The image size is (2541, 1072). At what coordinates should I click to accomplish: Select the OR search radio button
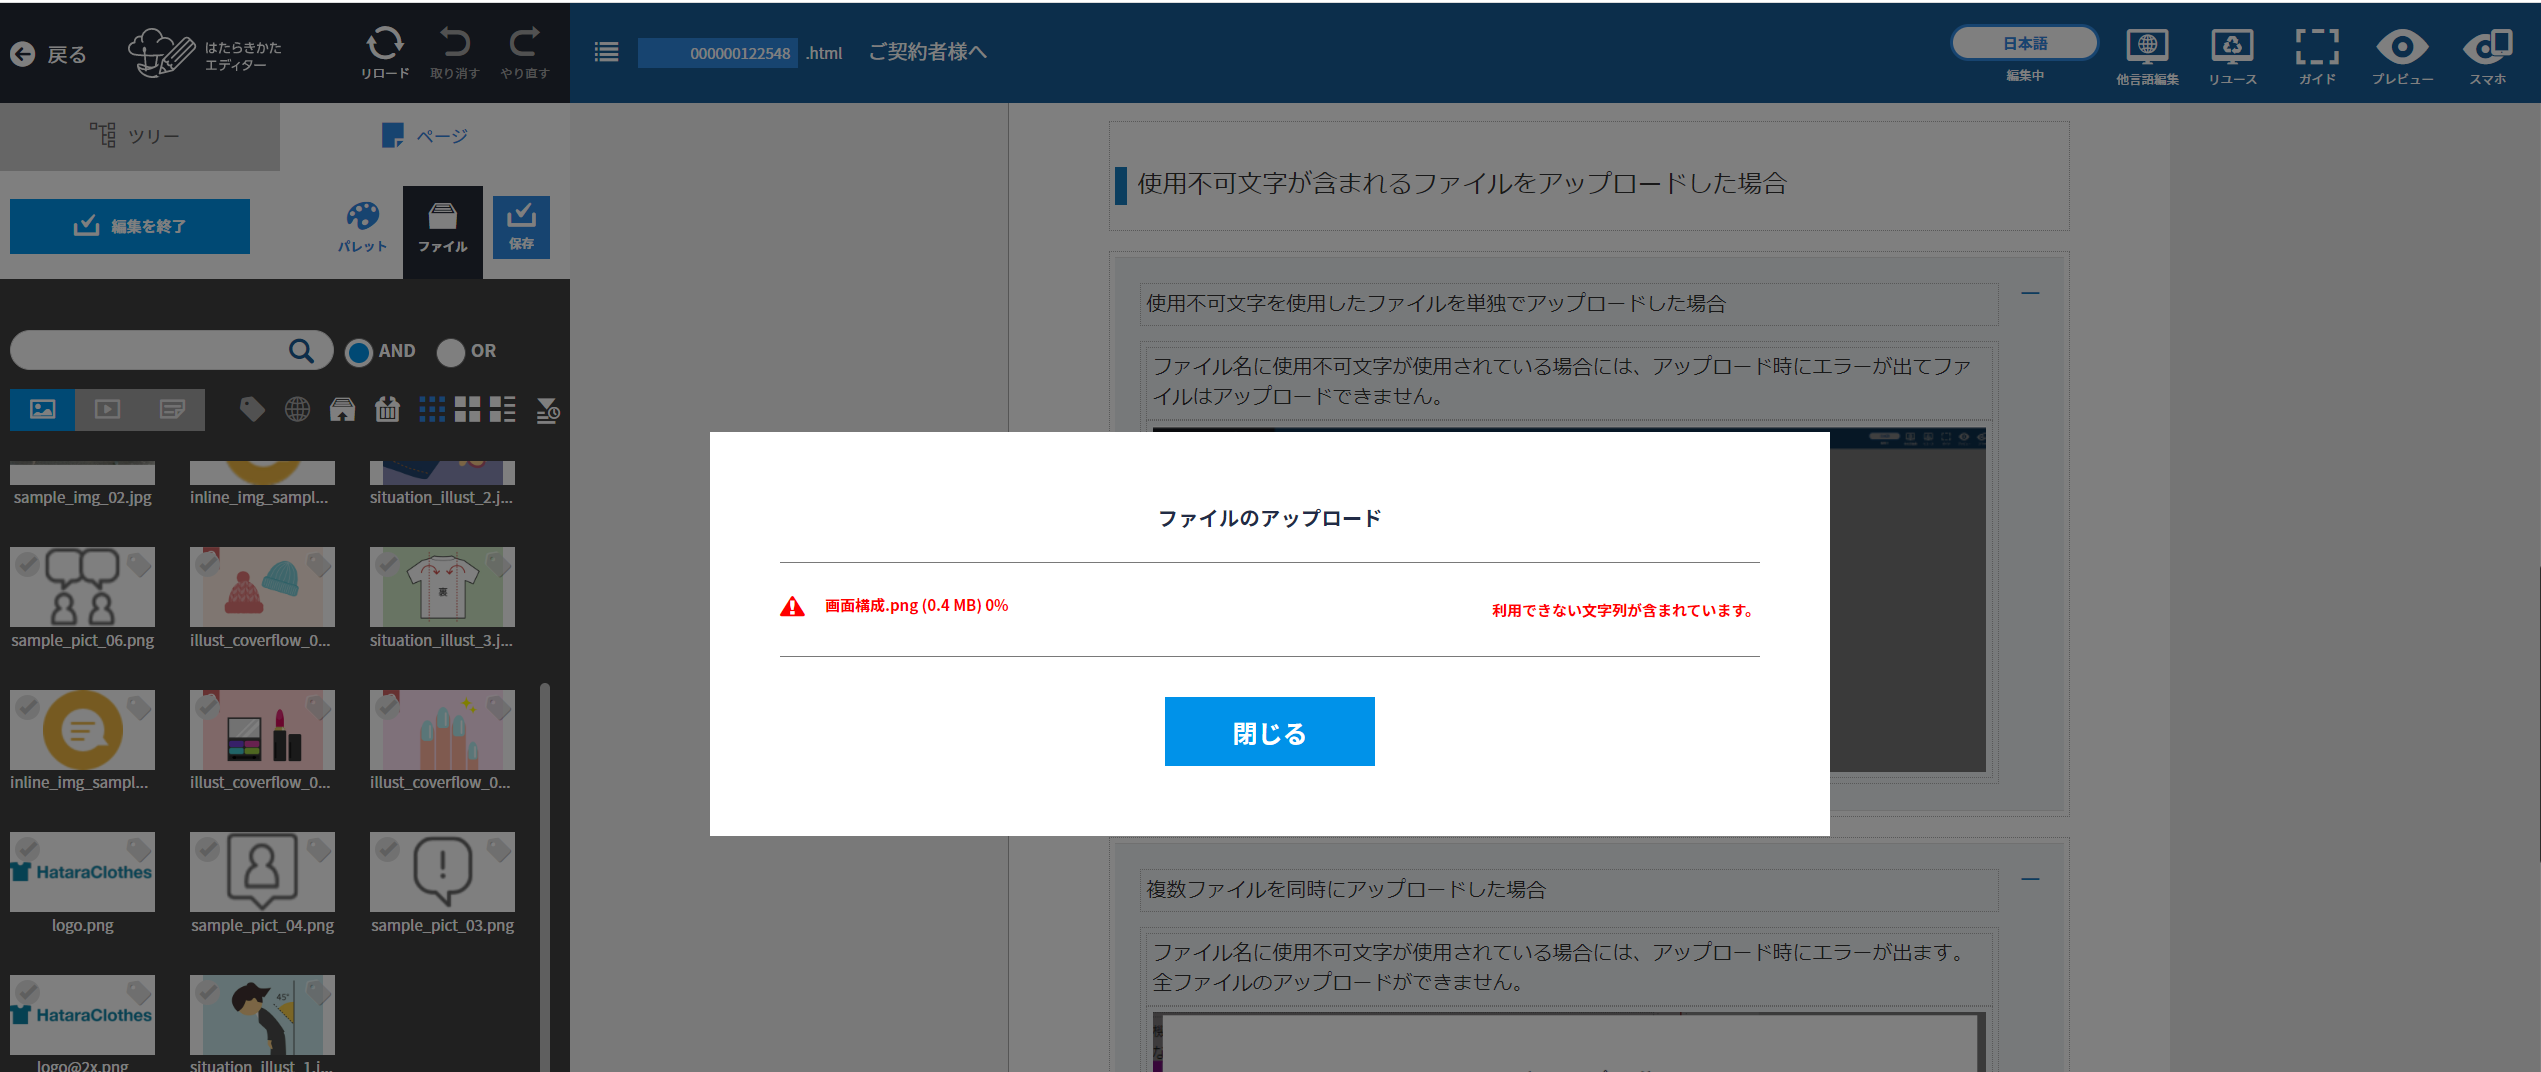[x=451, y=352]
